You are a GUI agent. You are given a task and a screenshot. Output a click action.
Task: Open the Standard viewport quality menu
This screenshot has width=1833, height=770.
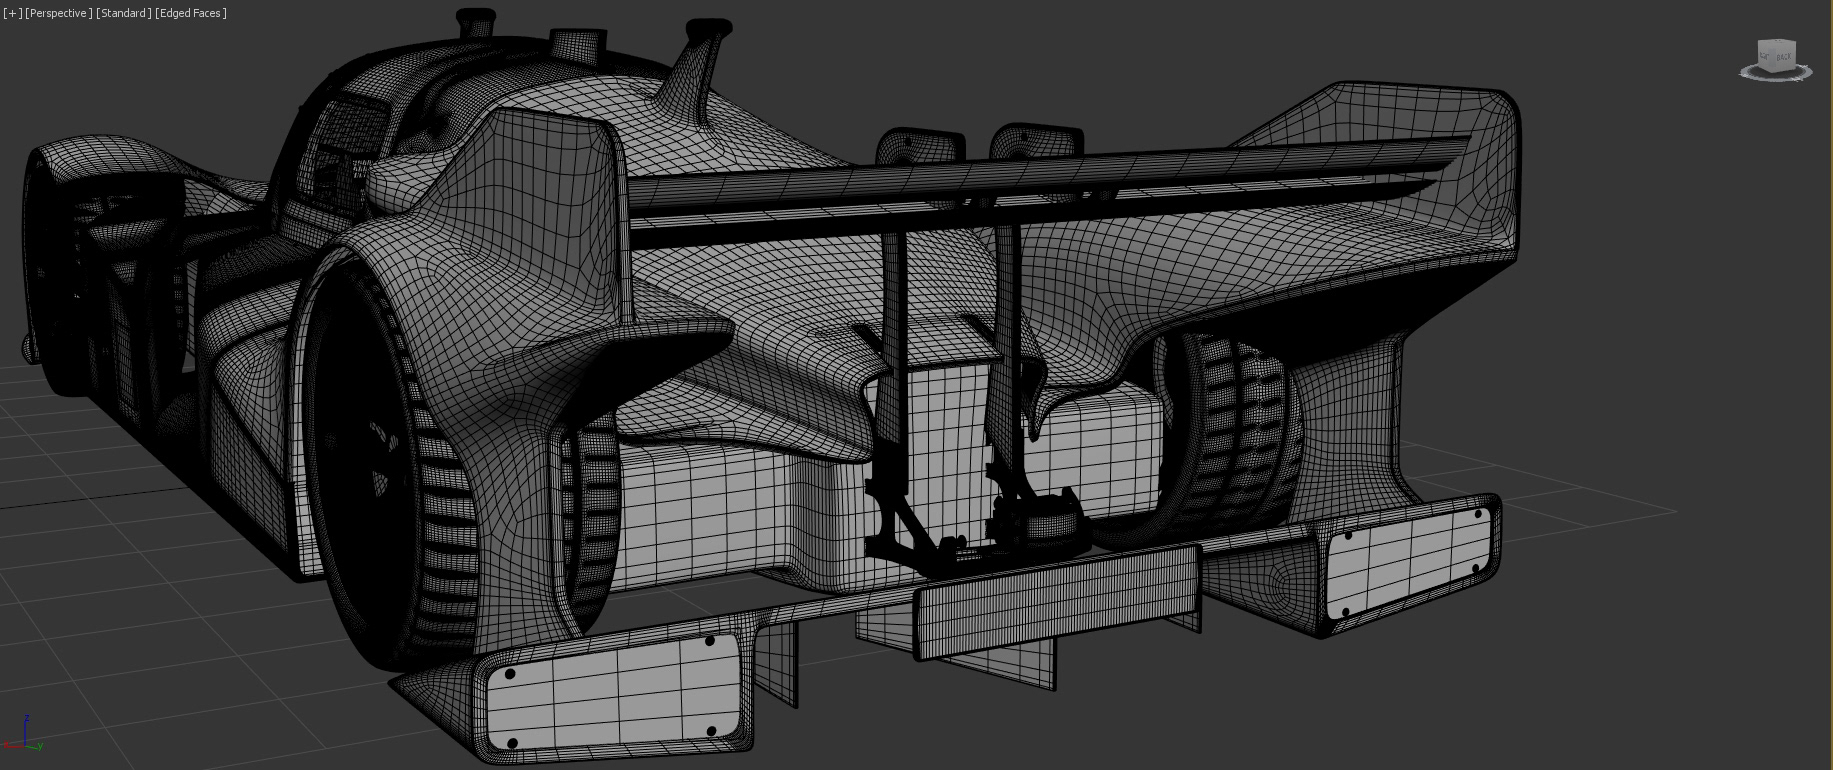(124, 13)
